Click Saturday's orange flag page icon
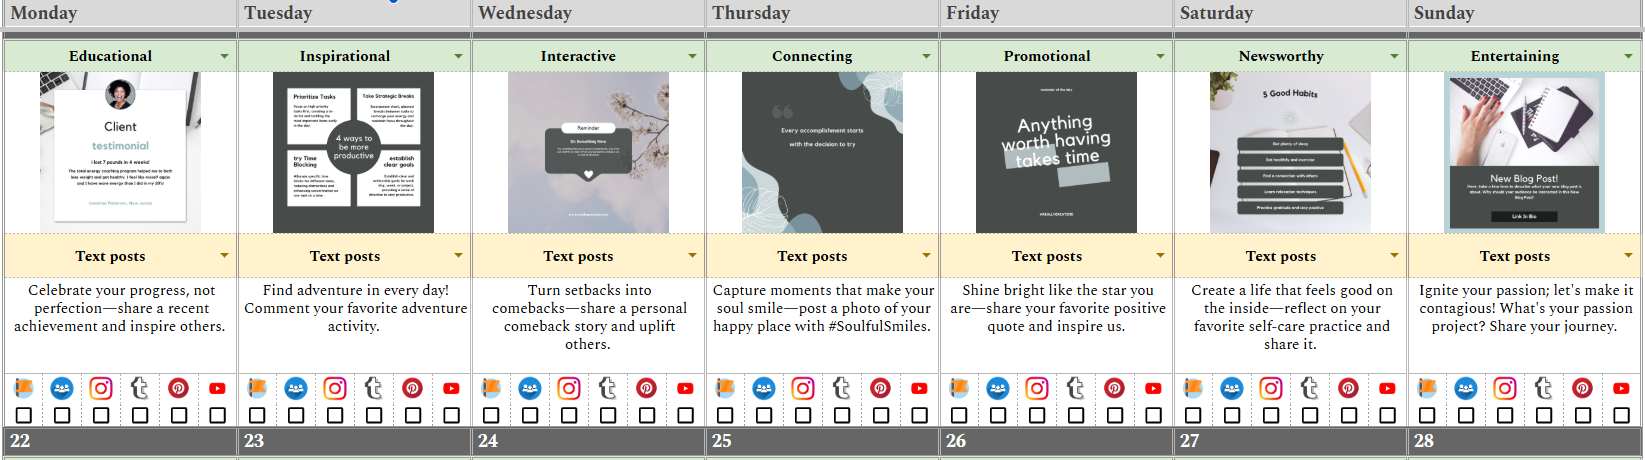This screenshot has height=460, width=1645. tap(1193, 388)
